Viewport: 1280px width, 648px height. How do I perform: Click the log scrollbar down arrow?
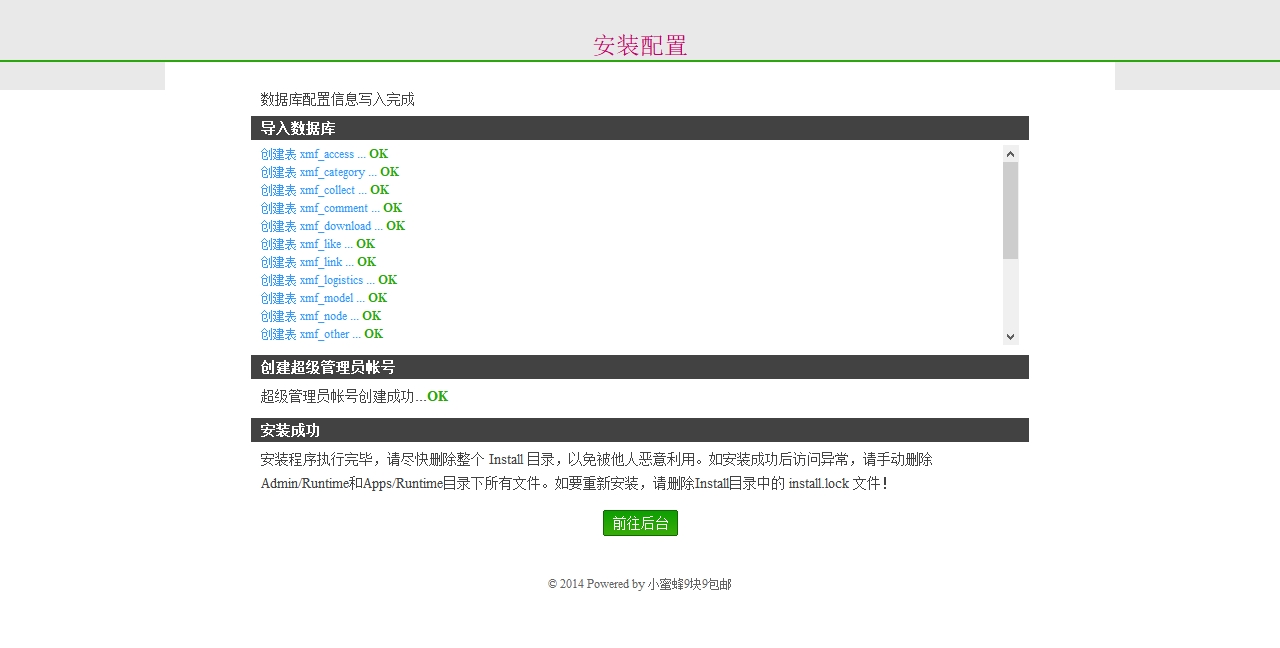[x=1010, y=337]
